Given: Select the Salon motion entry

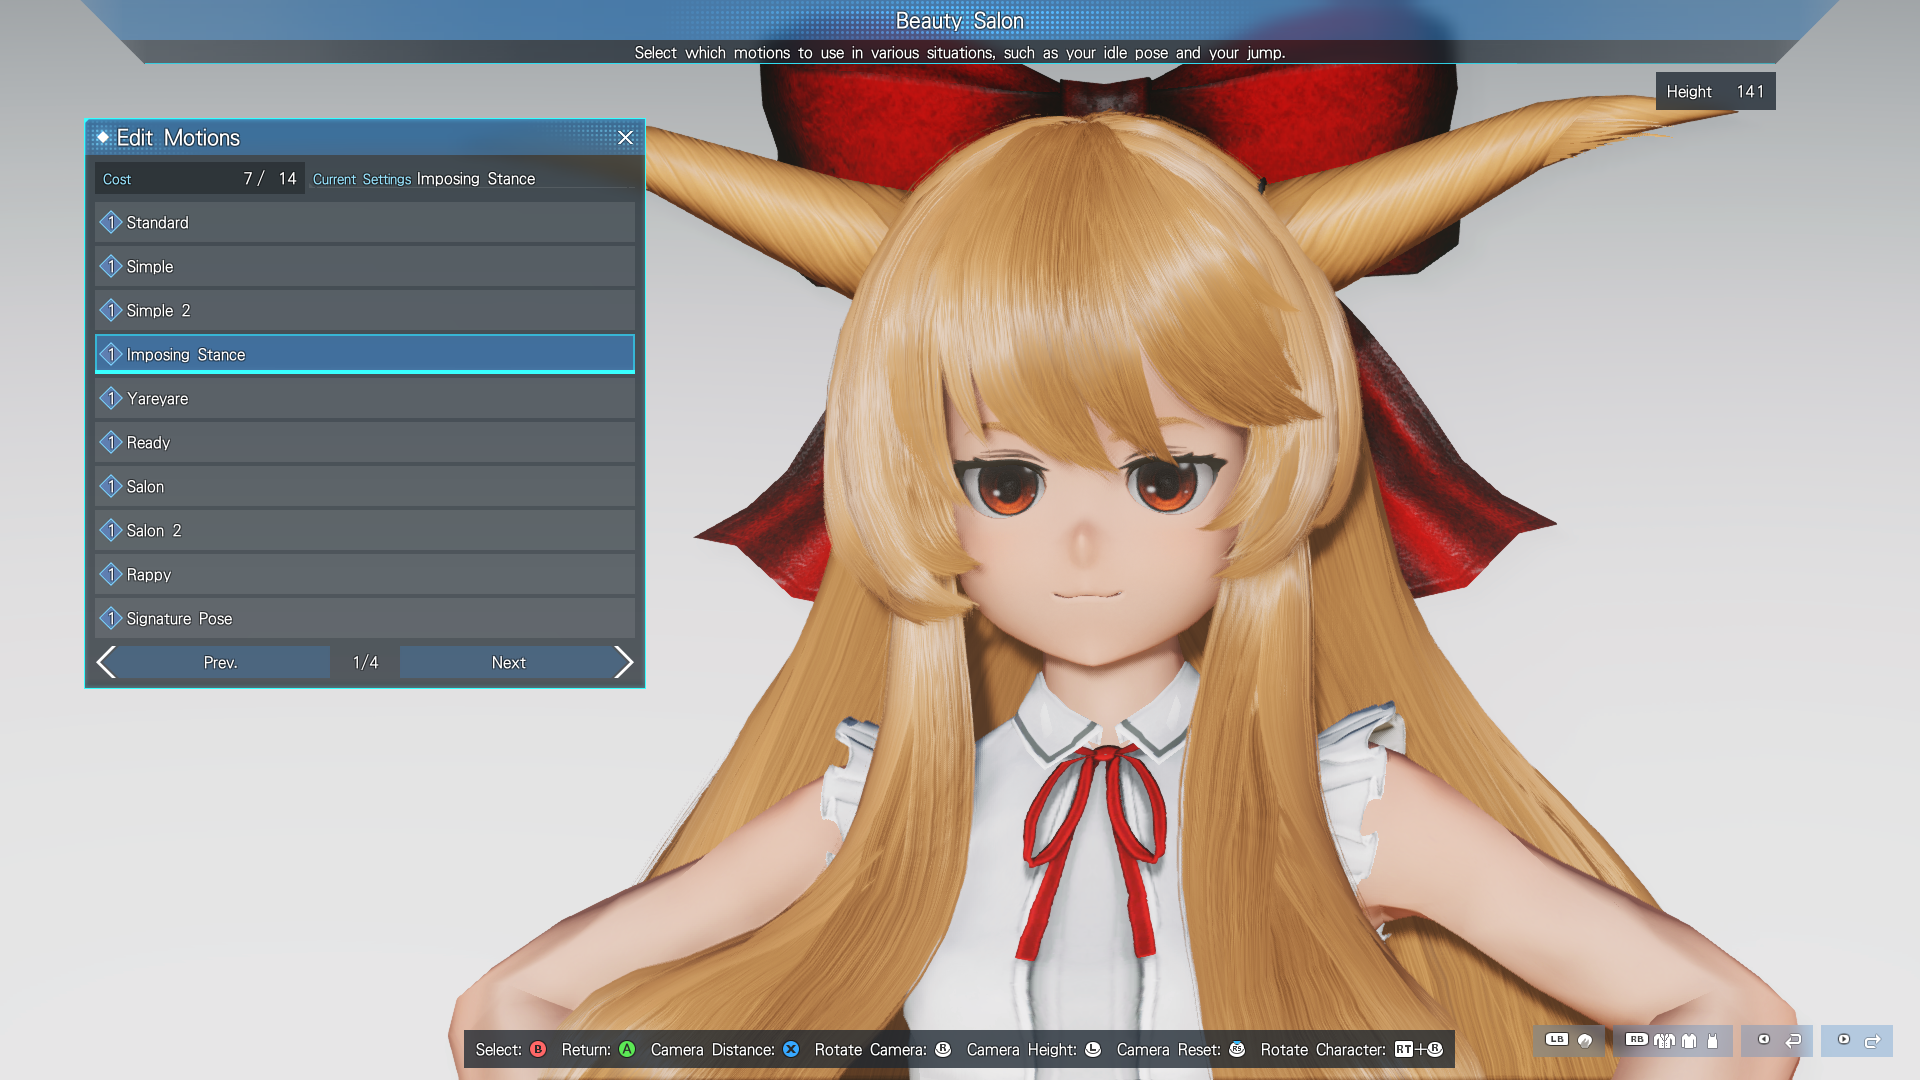Looking at the screenshot, I should tap(365, 486).
